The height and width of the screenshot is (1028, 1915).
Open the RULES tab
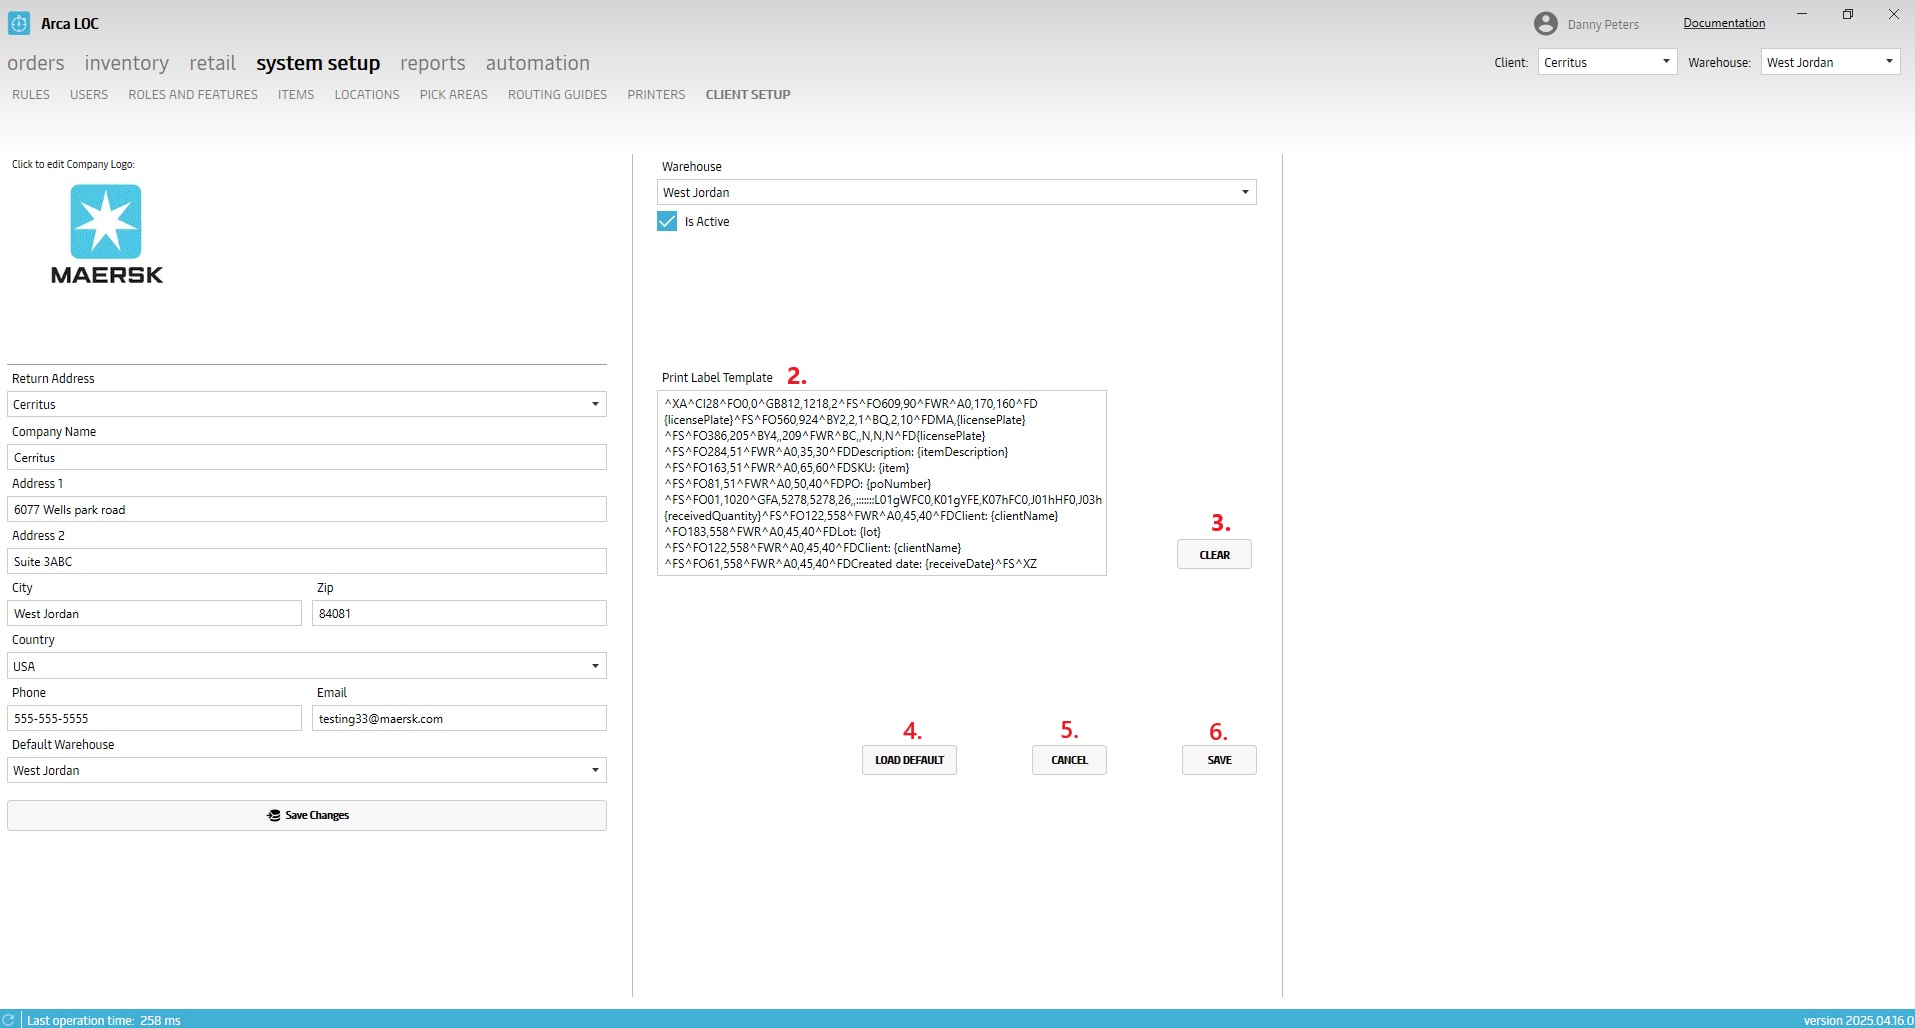click(x=31, y=94)
